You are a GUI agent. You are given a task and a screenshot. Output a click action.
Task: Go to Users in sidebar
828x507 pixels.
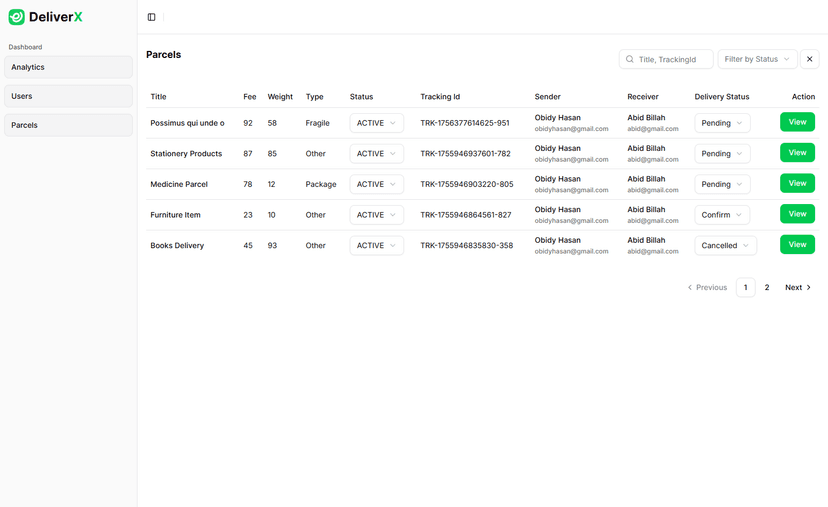coord(68,96)
